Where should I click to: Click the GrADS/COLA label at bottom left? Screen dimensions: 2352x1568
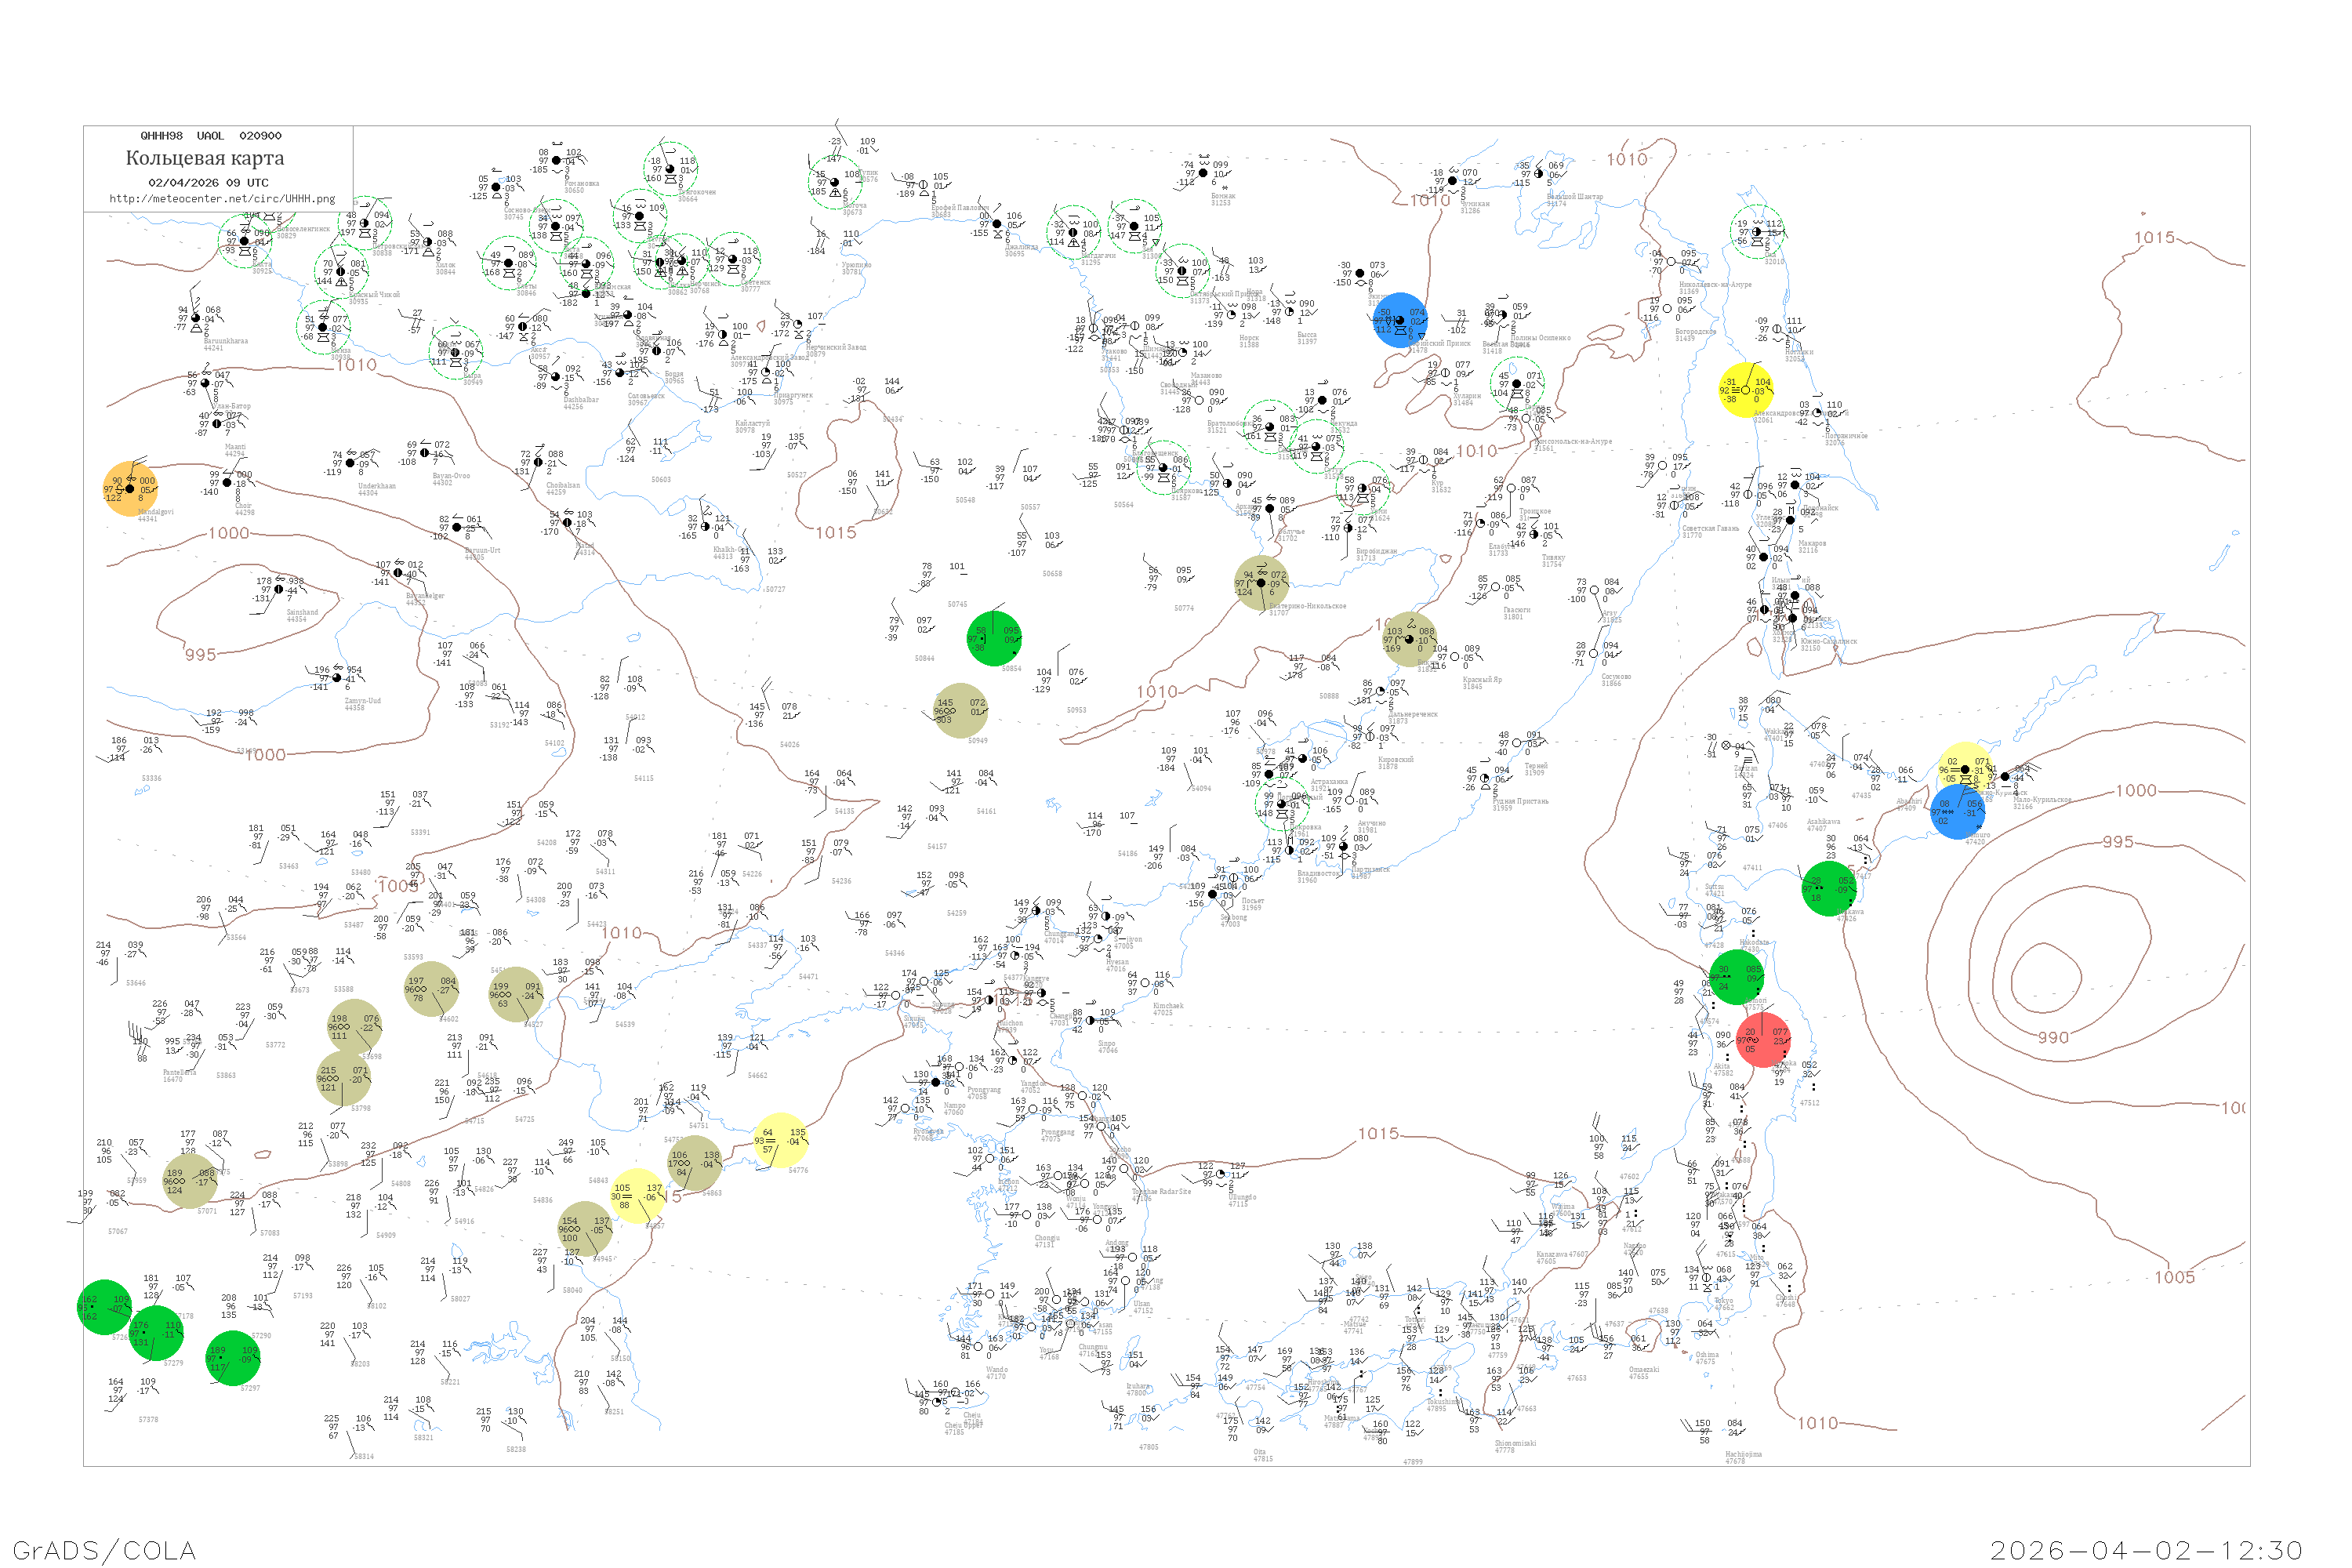click(x=104, y=1549)
